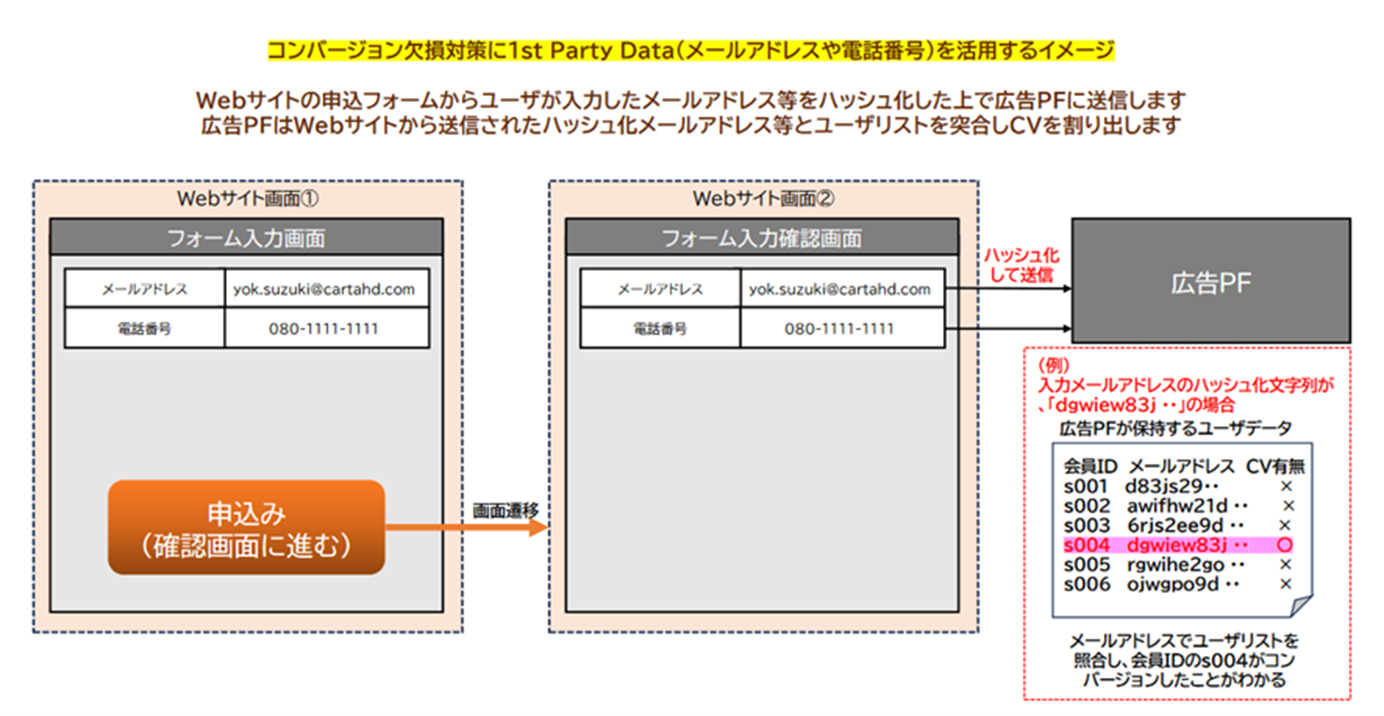Click the s001 row with d83js29
The width and height of the screenshot is (1384, 716).
1177,486
